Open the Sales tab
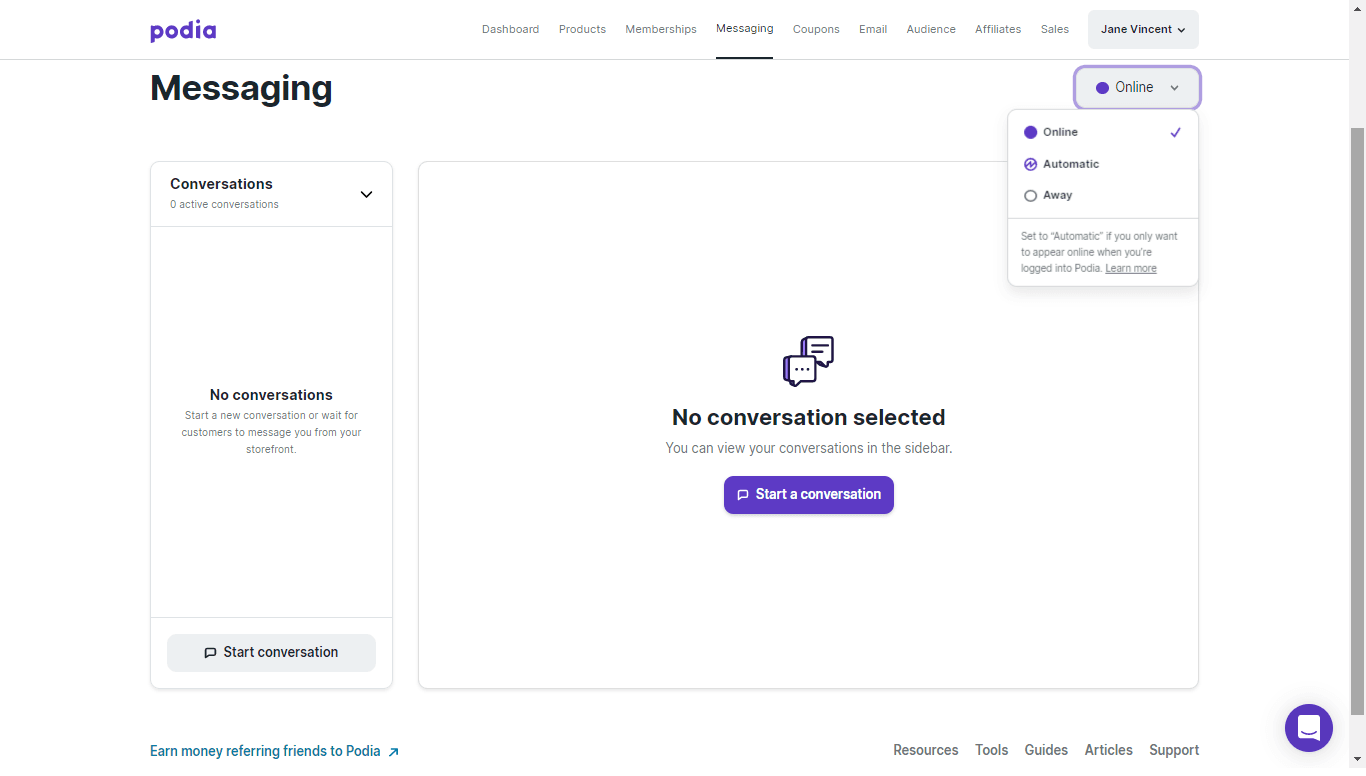 pyautogui.click(x=1055, y=29)
